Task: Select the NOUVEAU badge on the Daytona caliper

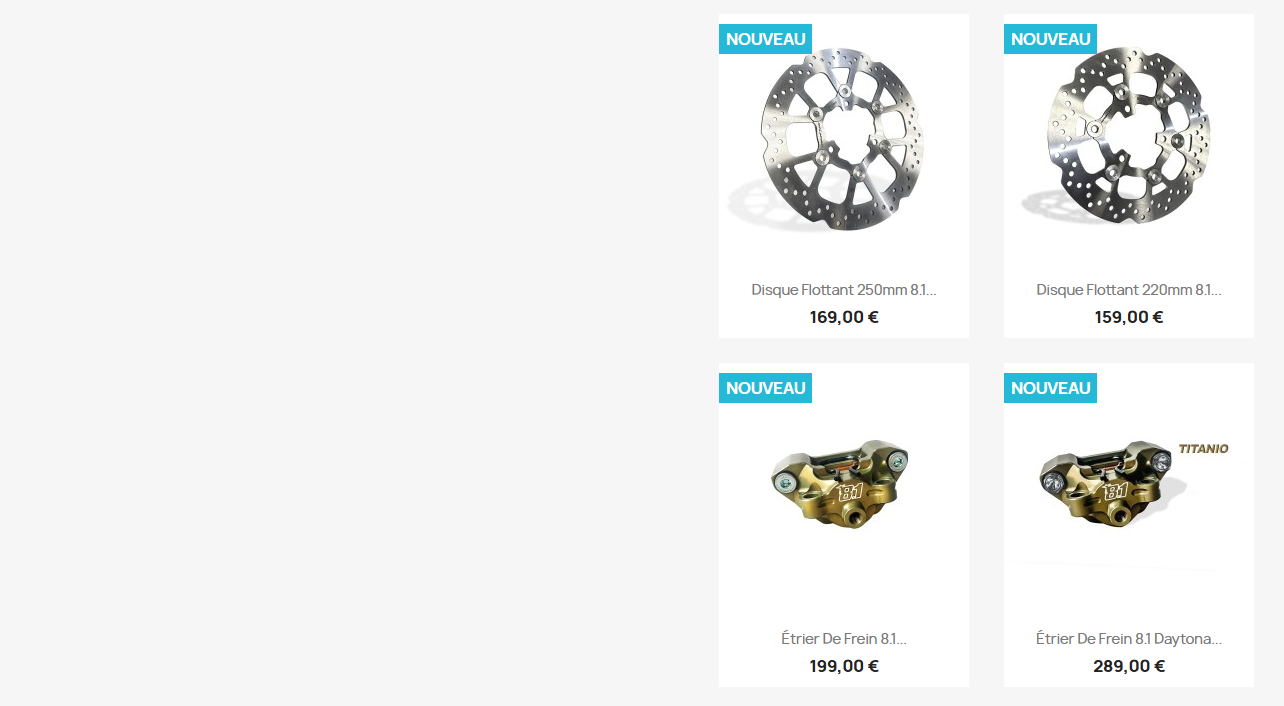Action: pyautogui.click(x=1050, y=388)
